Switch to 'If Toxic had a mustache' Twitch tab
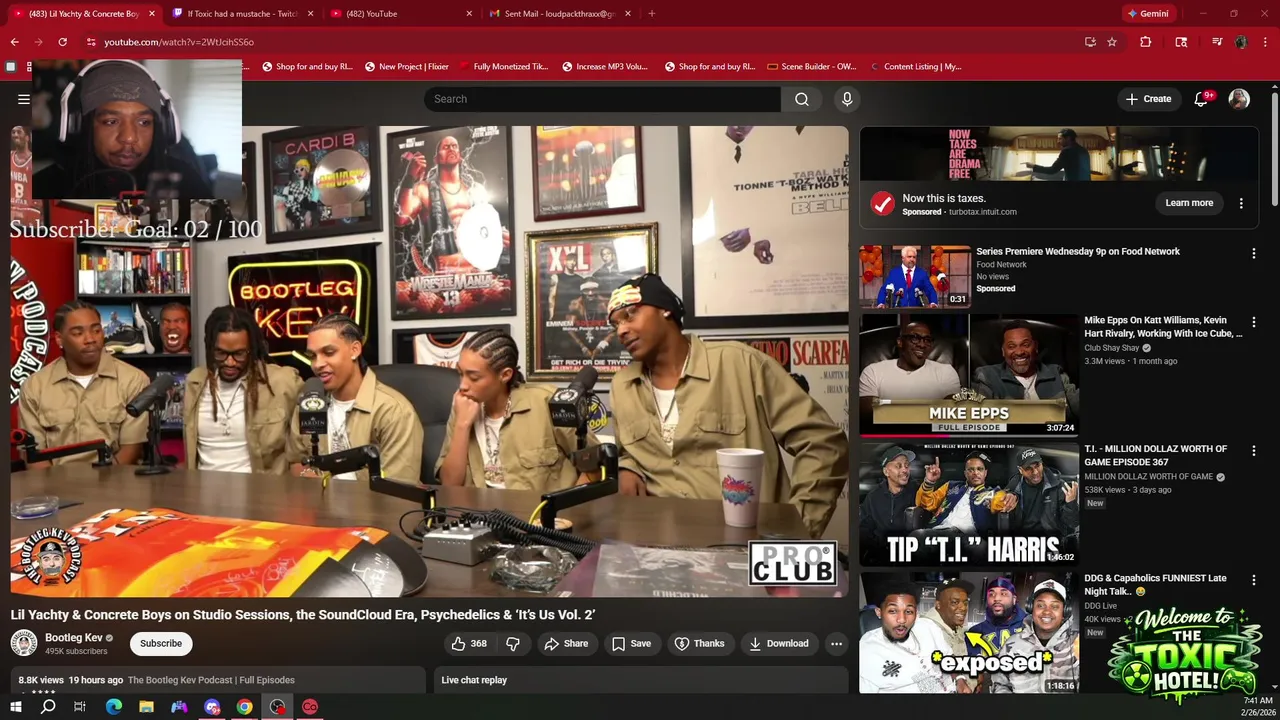The width and height of the screenshot is (1280, 720). pos(243,14)
